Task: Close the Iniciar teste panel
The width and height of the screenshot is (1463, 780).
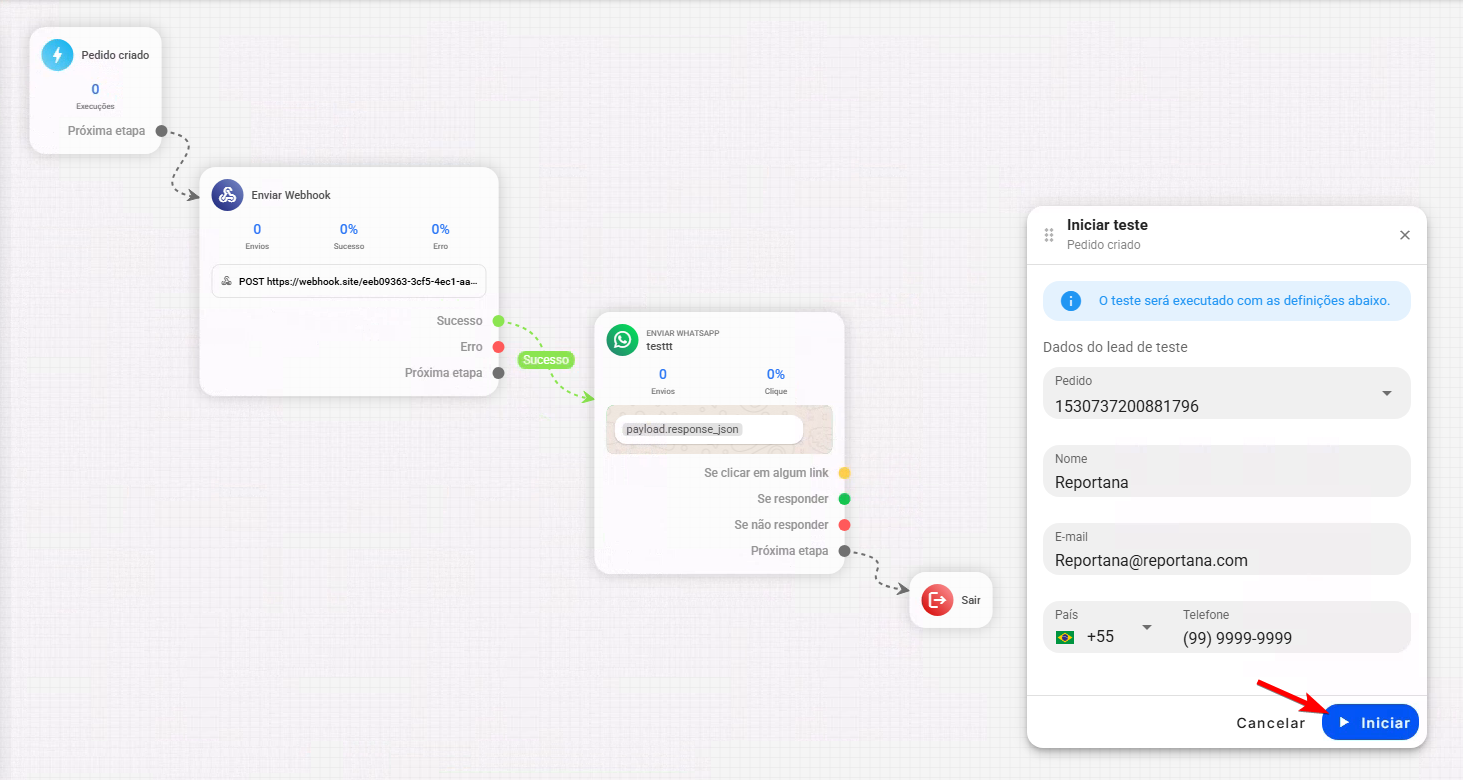Action: click(1405, 235)
